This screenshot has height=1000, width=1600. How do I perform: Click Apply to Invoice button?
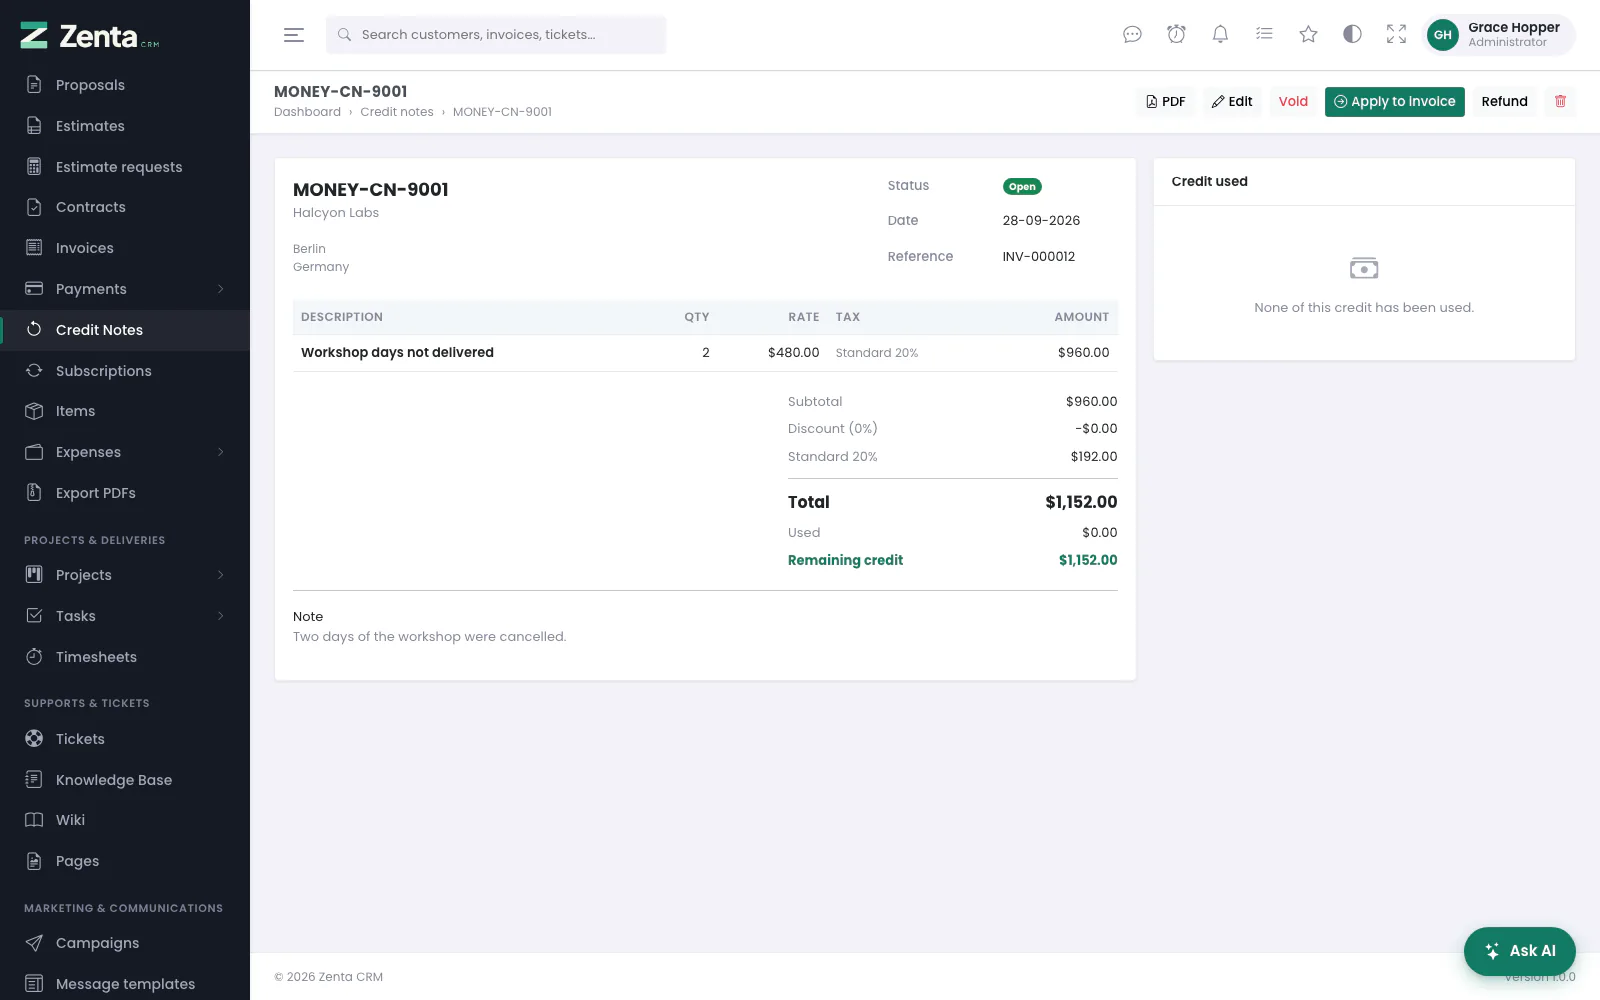point(1394,101)
